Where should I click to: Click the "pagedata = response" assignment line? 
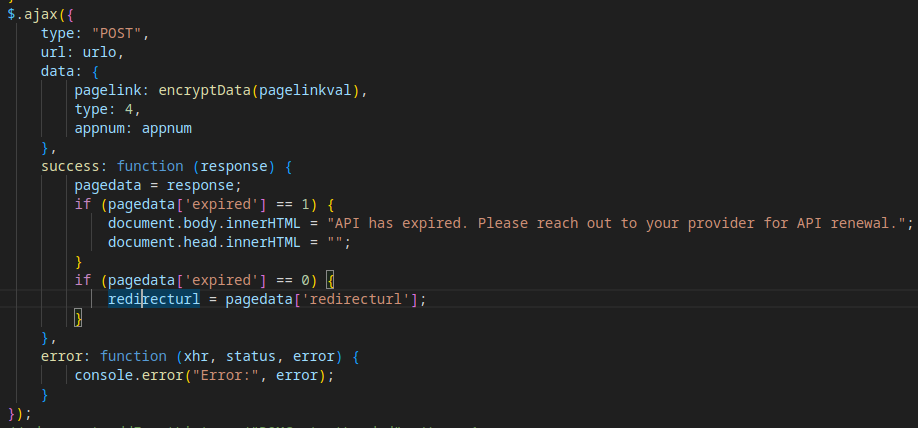click(158, 185)
